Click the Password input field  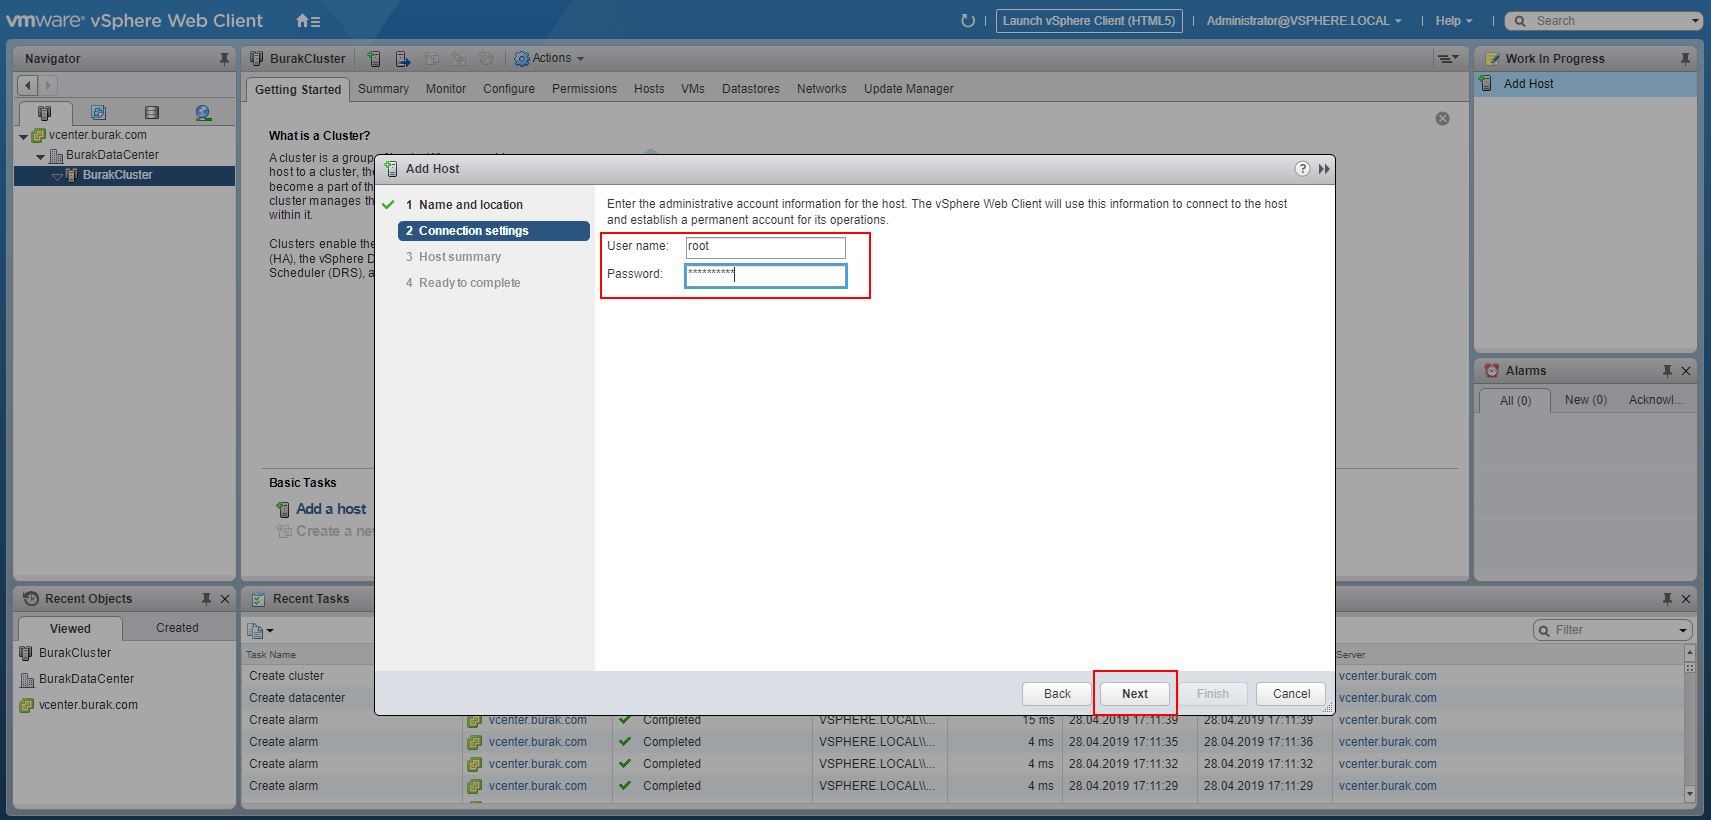coord(766,275)
